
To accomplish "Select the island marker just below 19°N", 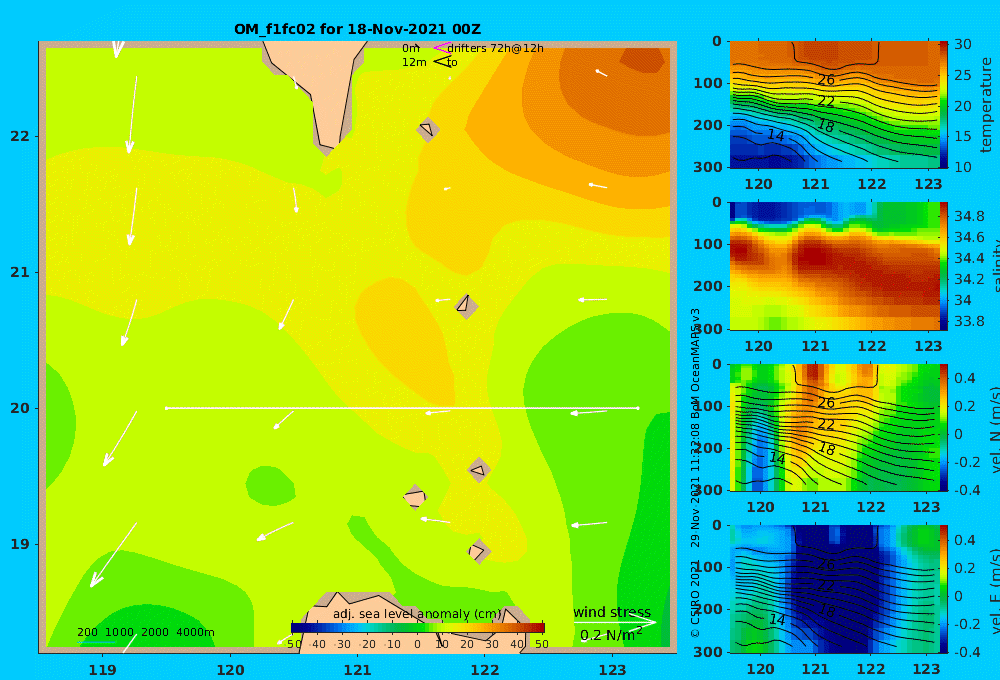I will (x=478, y=551).
